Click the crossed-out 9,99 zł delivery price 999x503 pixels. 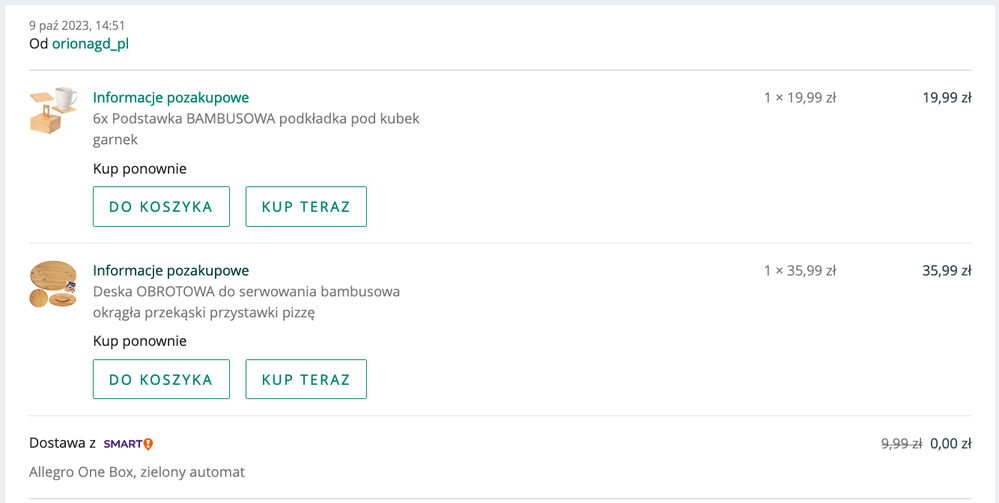coord(902,444)
